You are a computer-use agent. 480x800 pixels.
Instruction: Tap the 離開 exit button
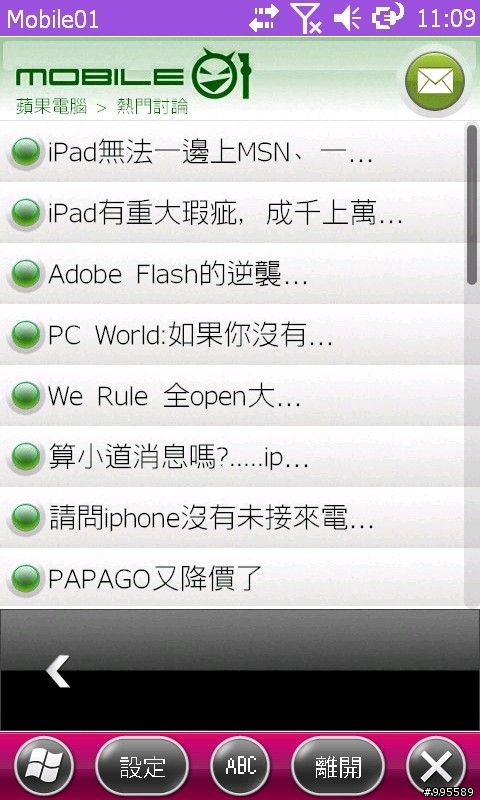pos(338,766)
